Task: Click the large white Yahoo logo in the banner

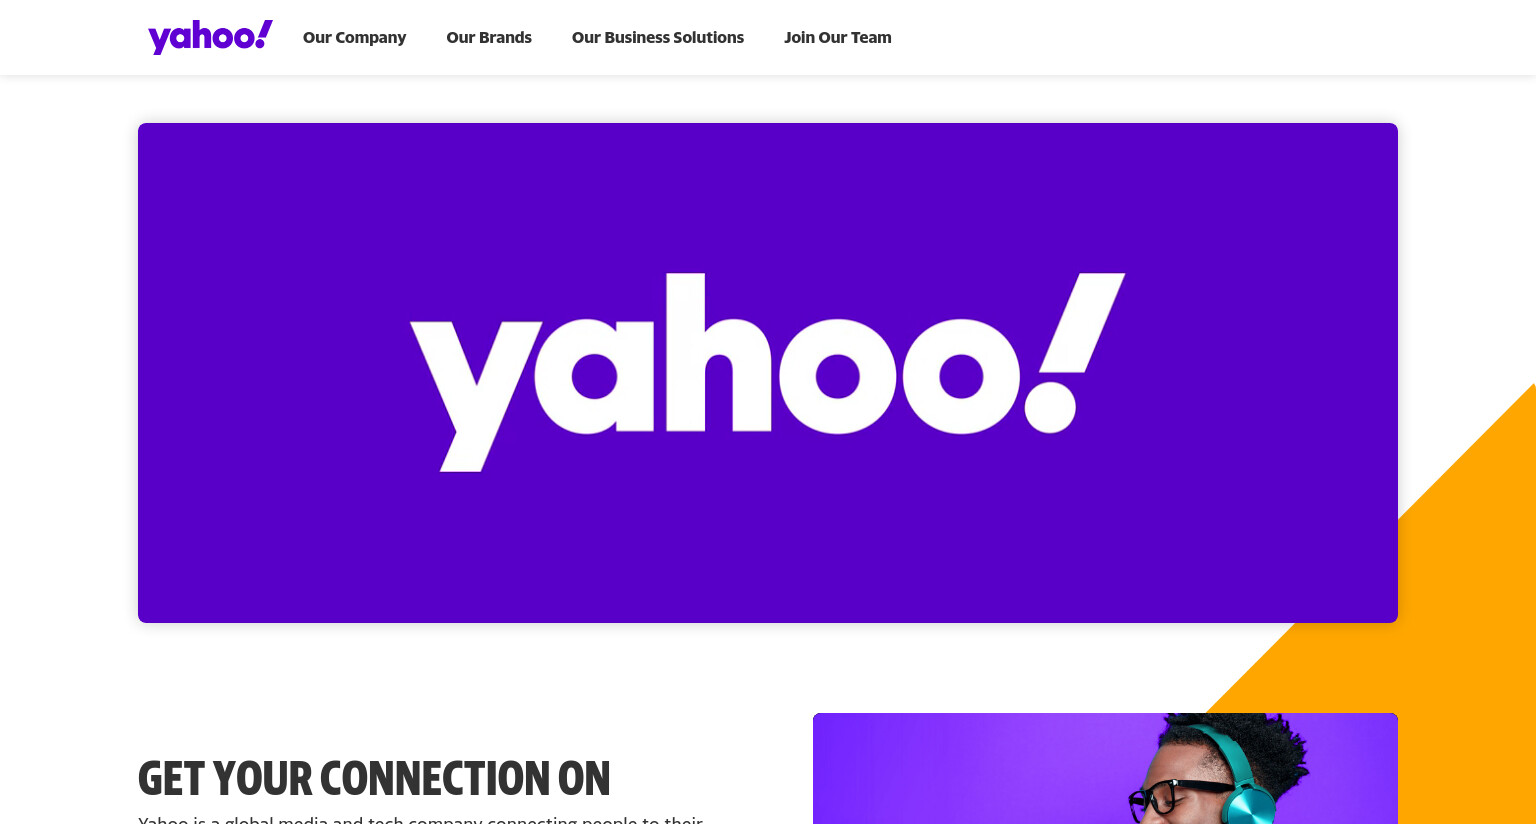Action: 768,372
